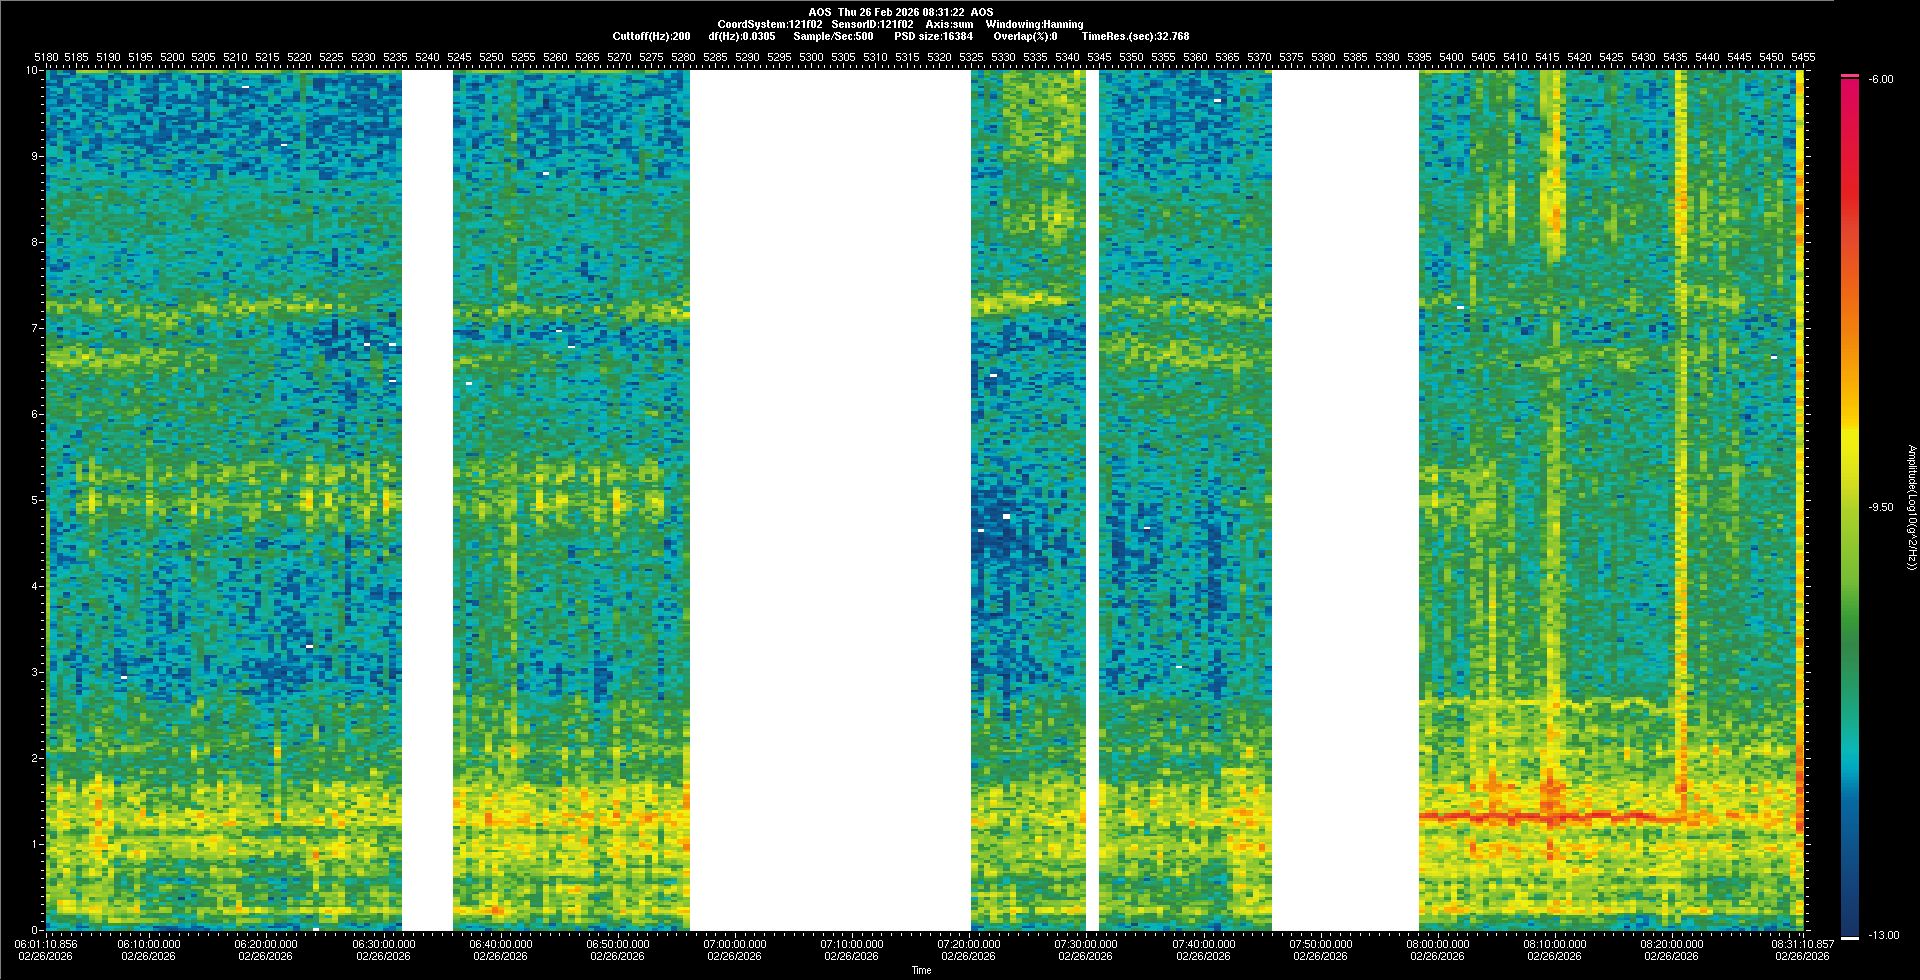
Task: Click the 06:20:00.000 time tick label
Action: tap(266, 943)
